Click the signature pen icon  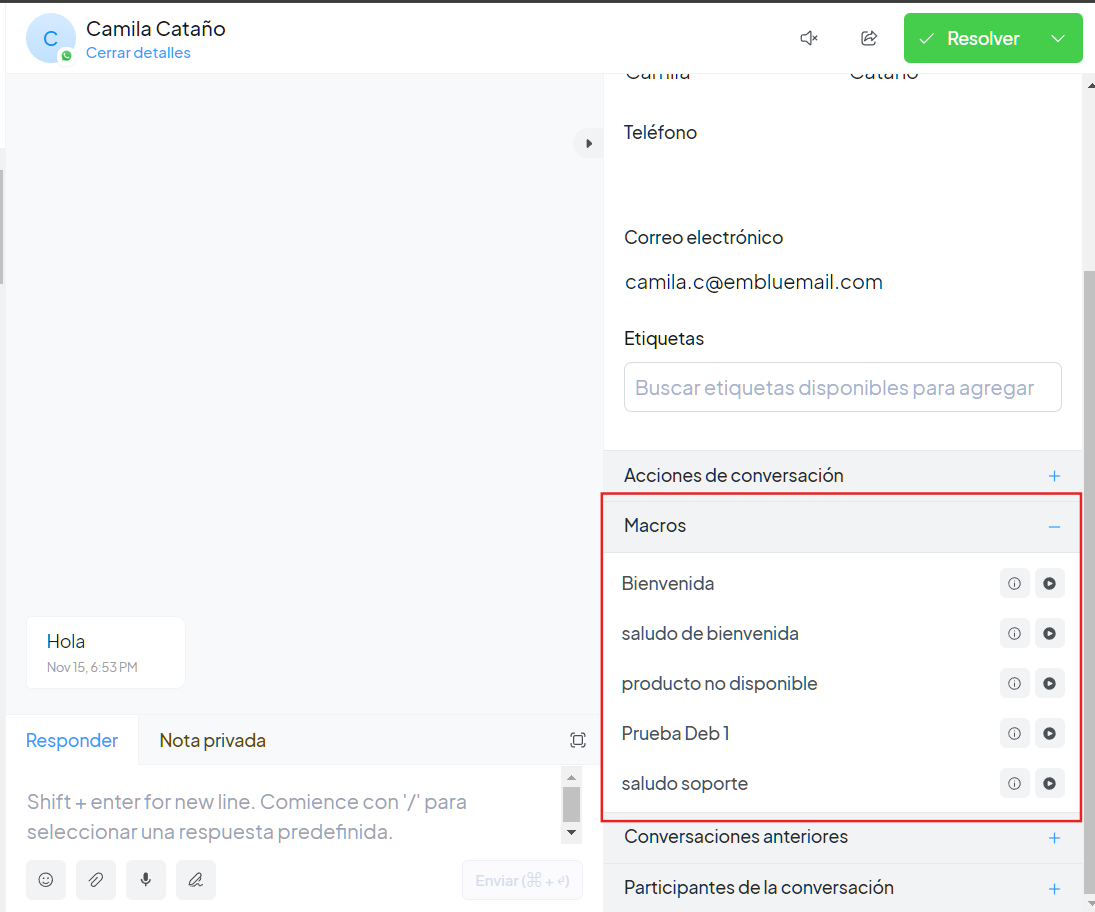[x=196, y=880]
